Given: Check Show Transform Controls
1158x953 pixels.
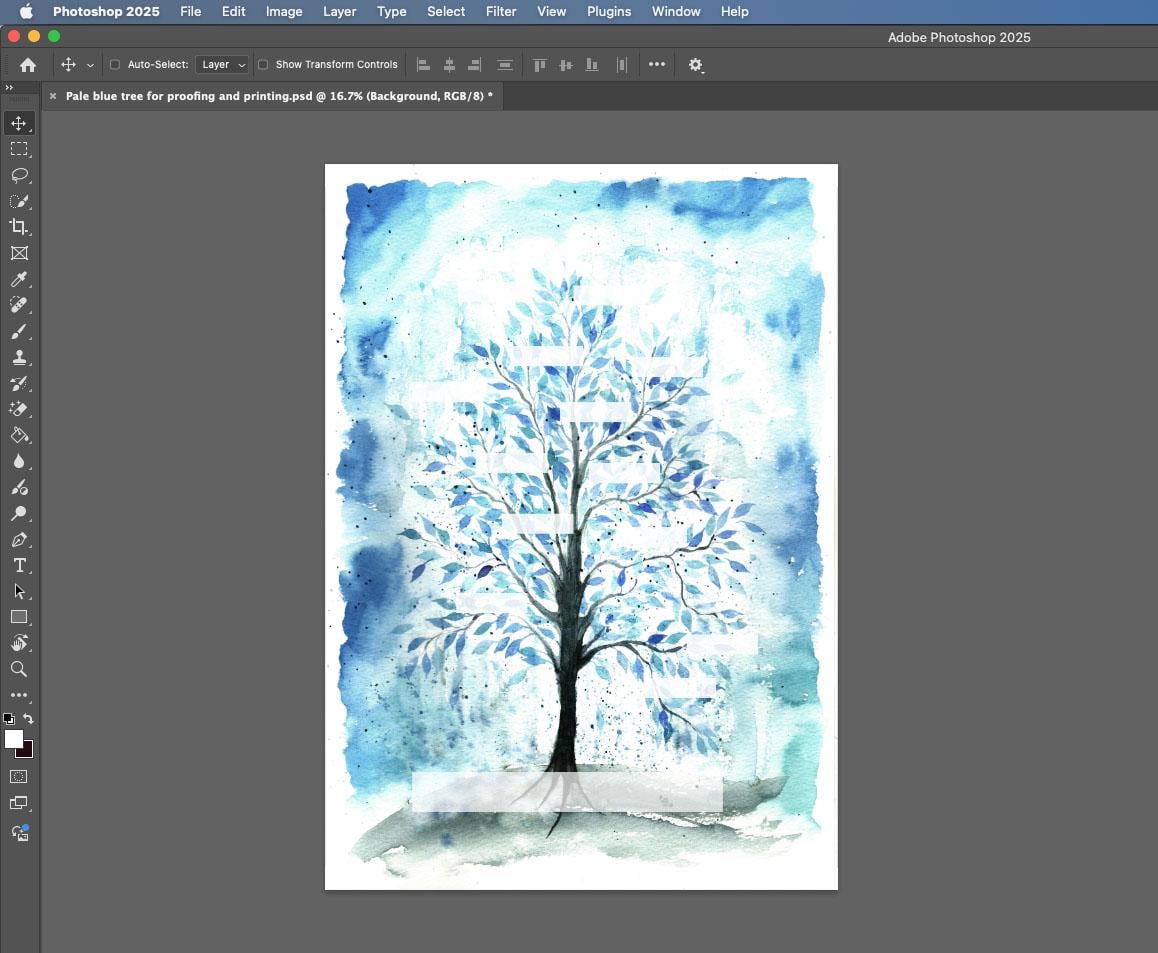Looking at the screenshot, I should point(263,64).
